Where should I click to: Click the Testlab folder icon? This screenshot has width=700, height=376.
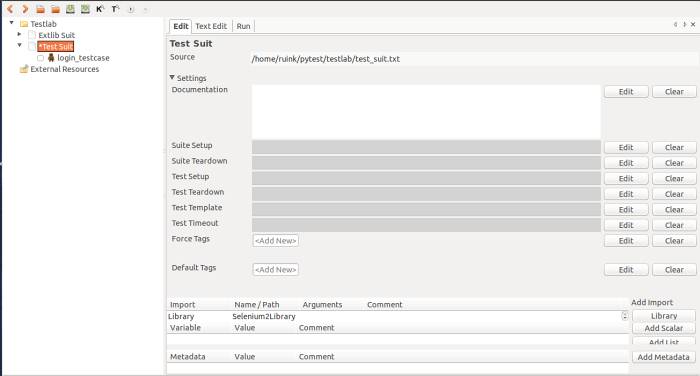24,24
